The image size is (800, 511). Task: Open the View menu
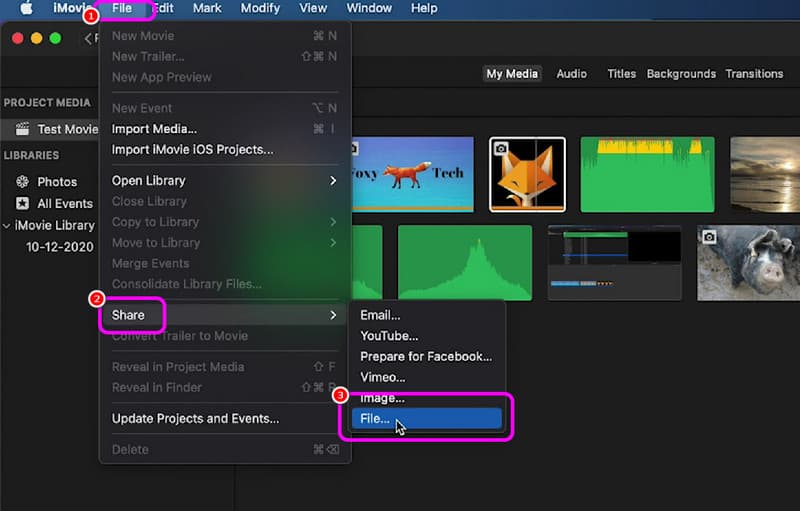pos(313,8)
